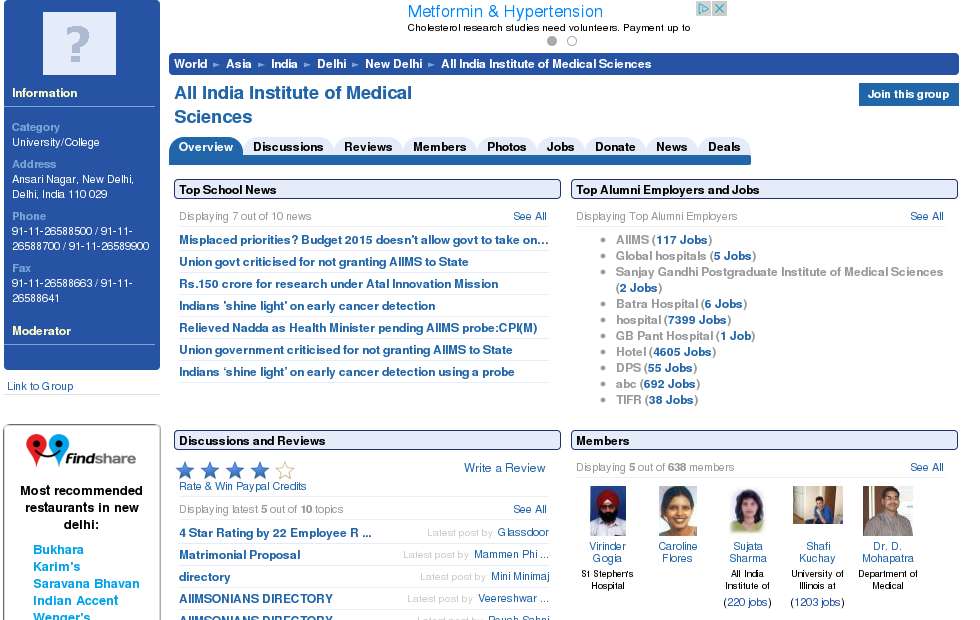Open poster Mini Minimaj link
Screen dimensions: 980x620
[x=520, y=576]
